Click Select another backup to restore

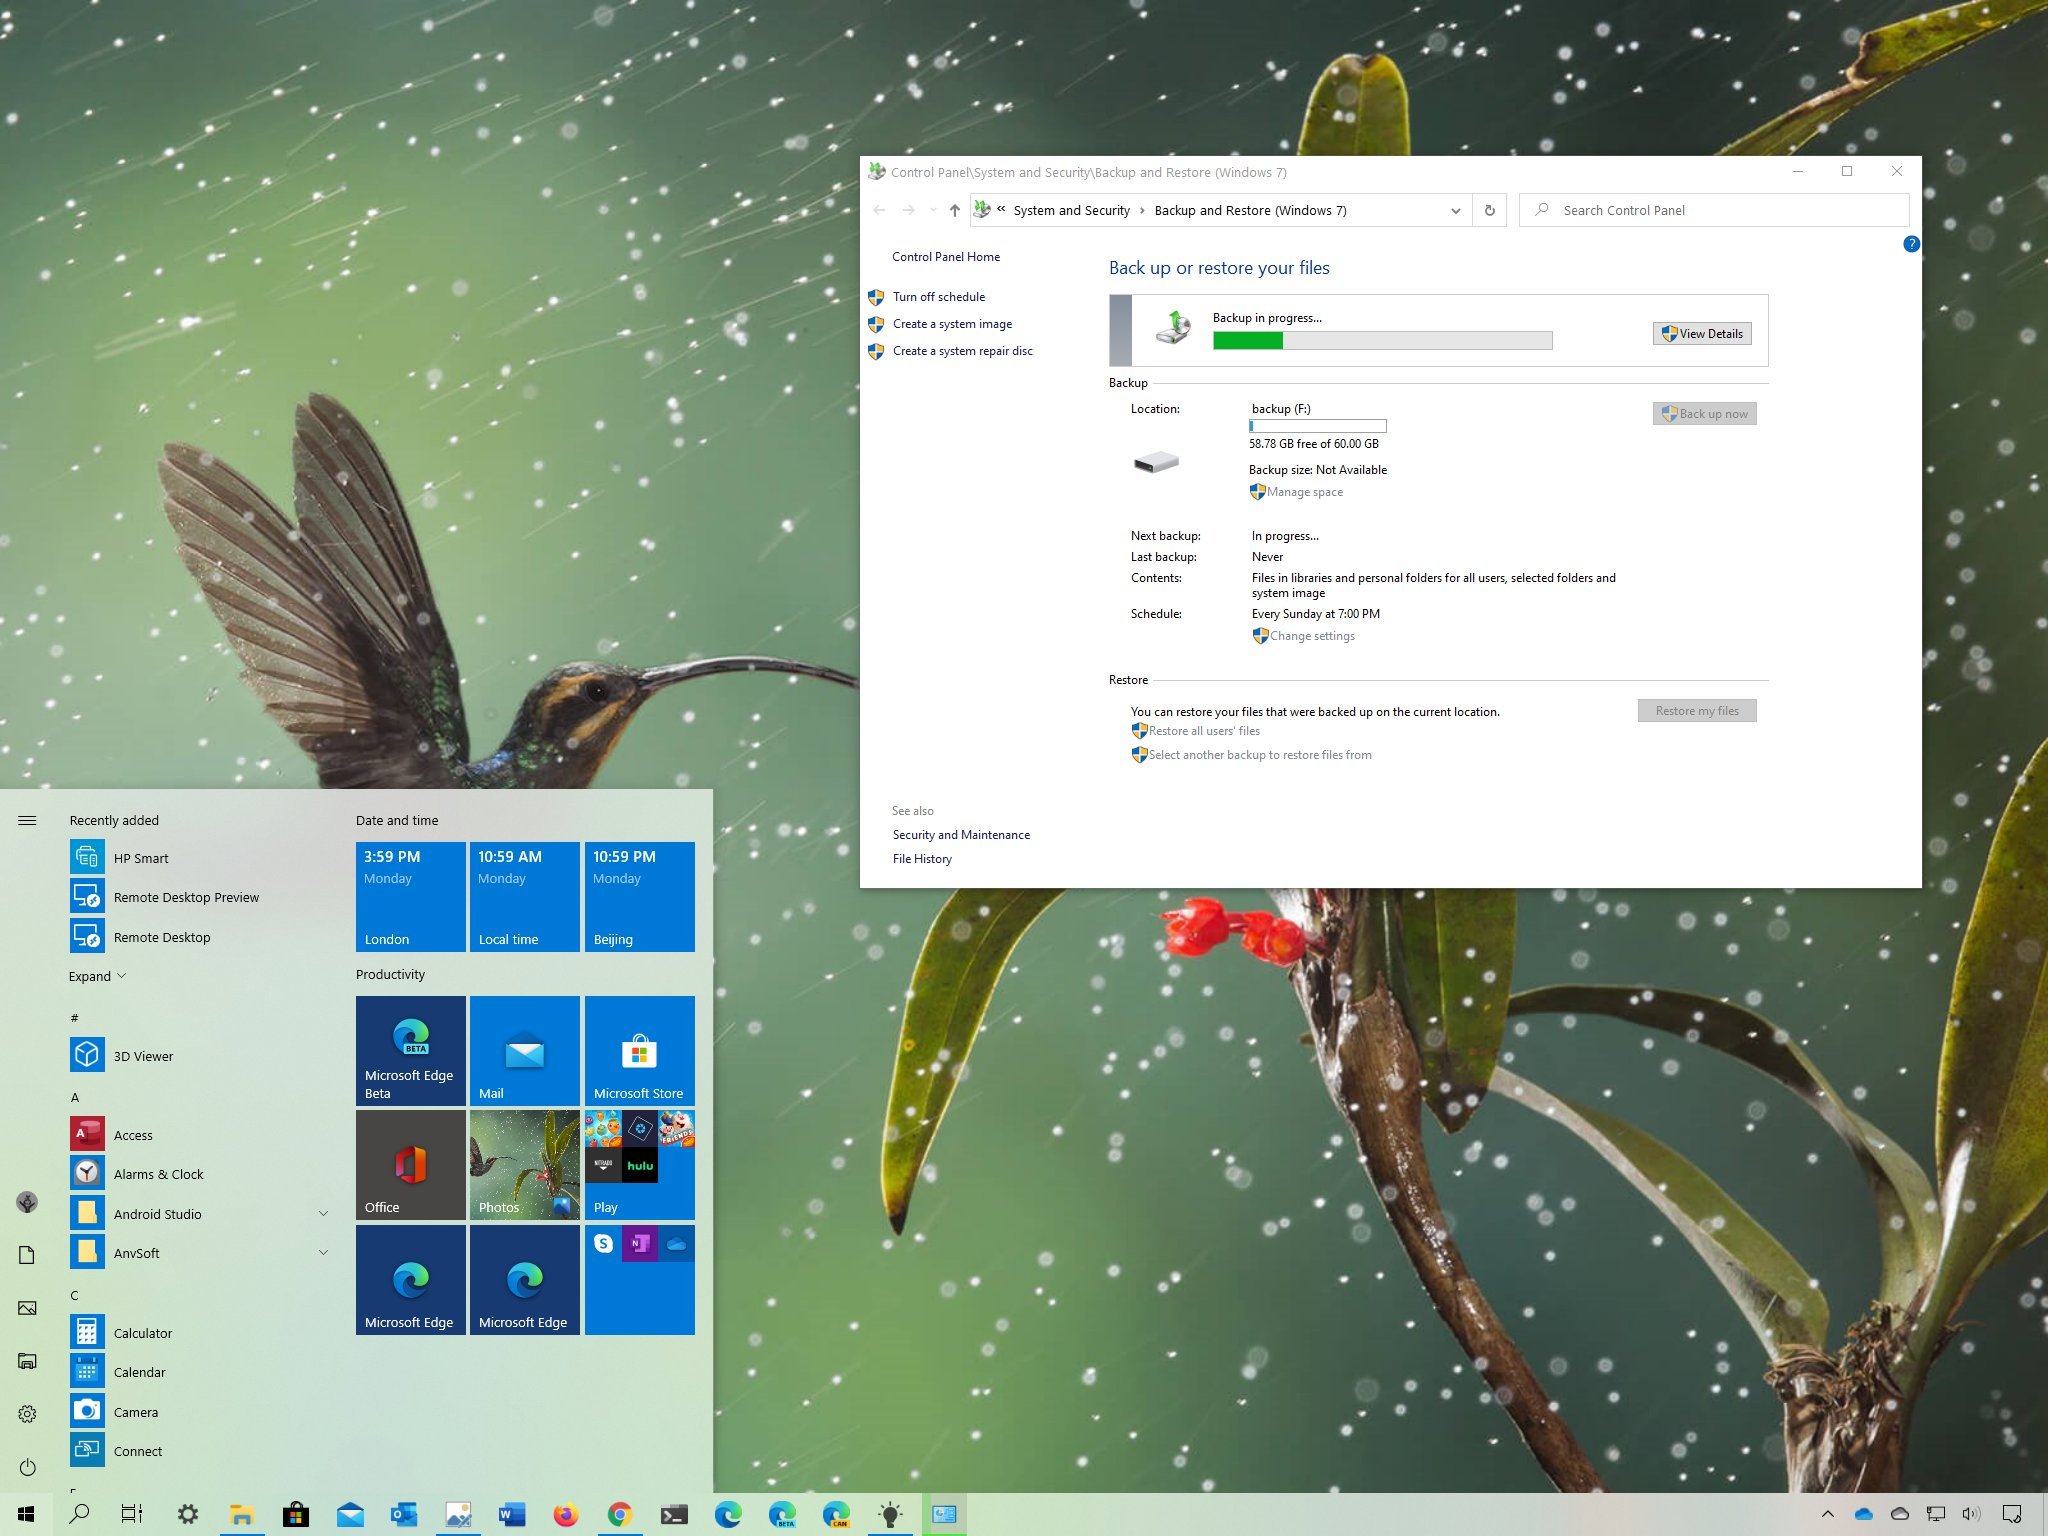click(1258, 755)
